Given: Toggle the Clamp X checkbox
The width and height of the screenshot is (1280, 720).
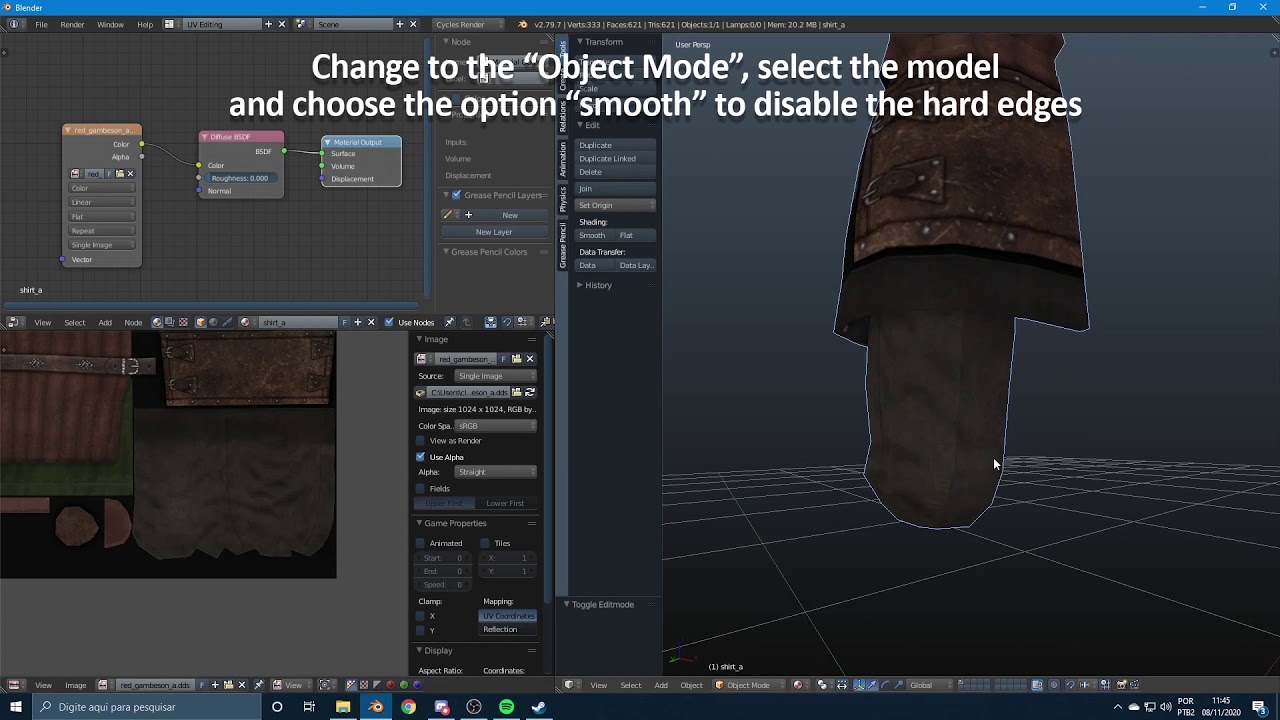Looking at the screenshot, I should coord(421,616).
